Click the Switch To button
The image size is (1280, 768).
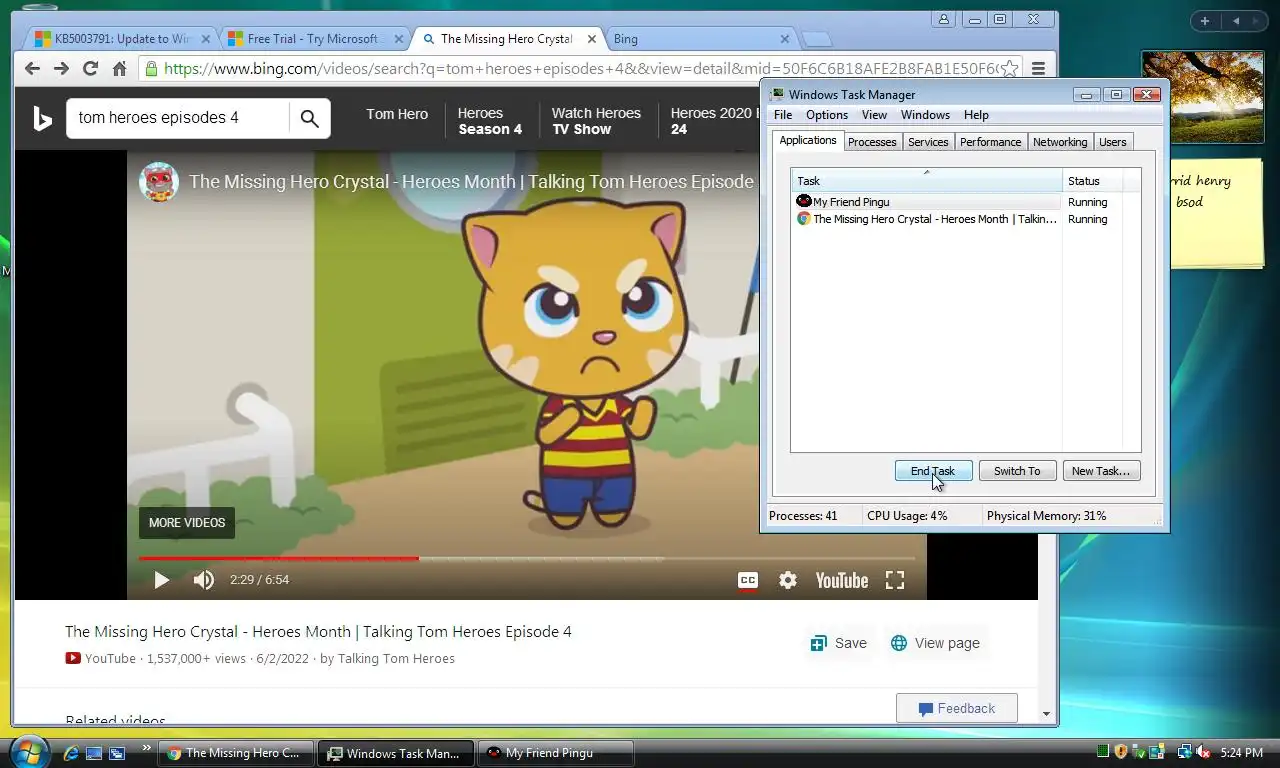click(1017, 471)
